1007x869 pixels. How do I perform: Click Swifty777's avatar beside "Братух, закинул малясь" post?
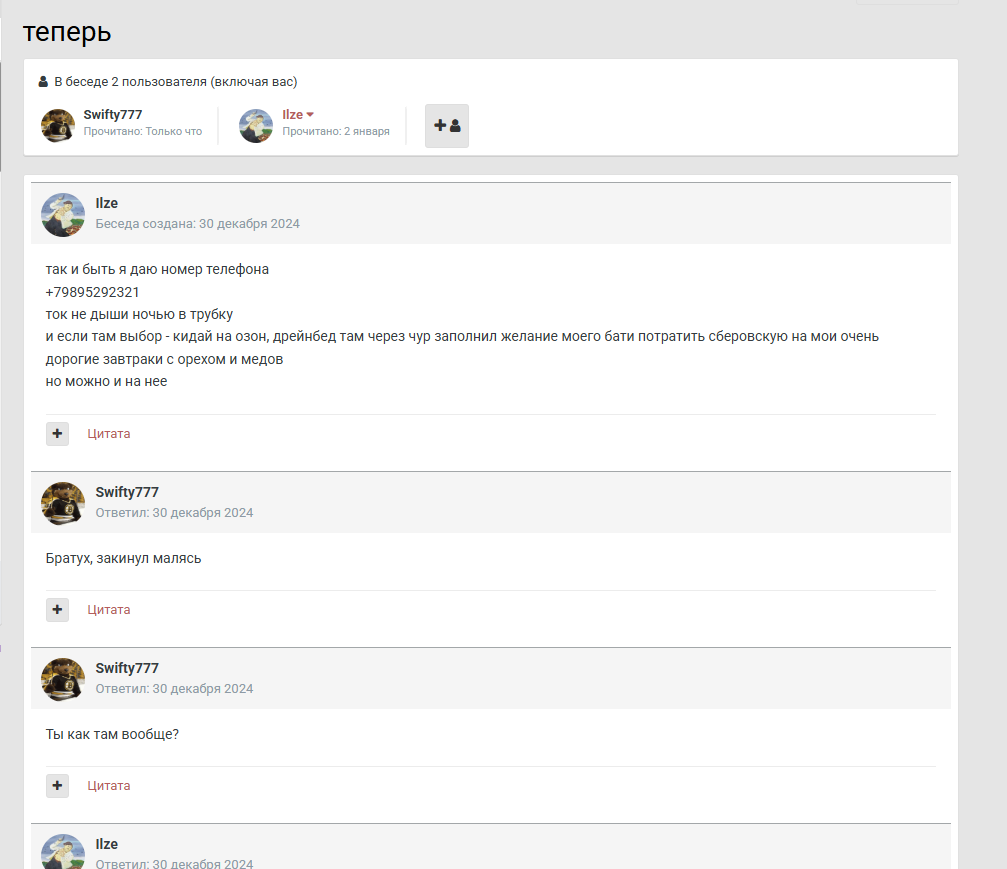pos(63,503)
